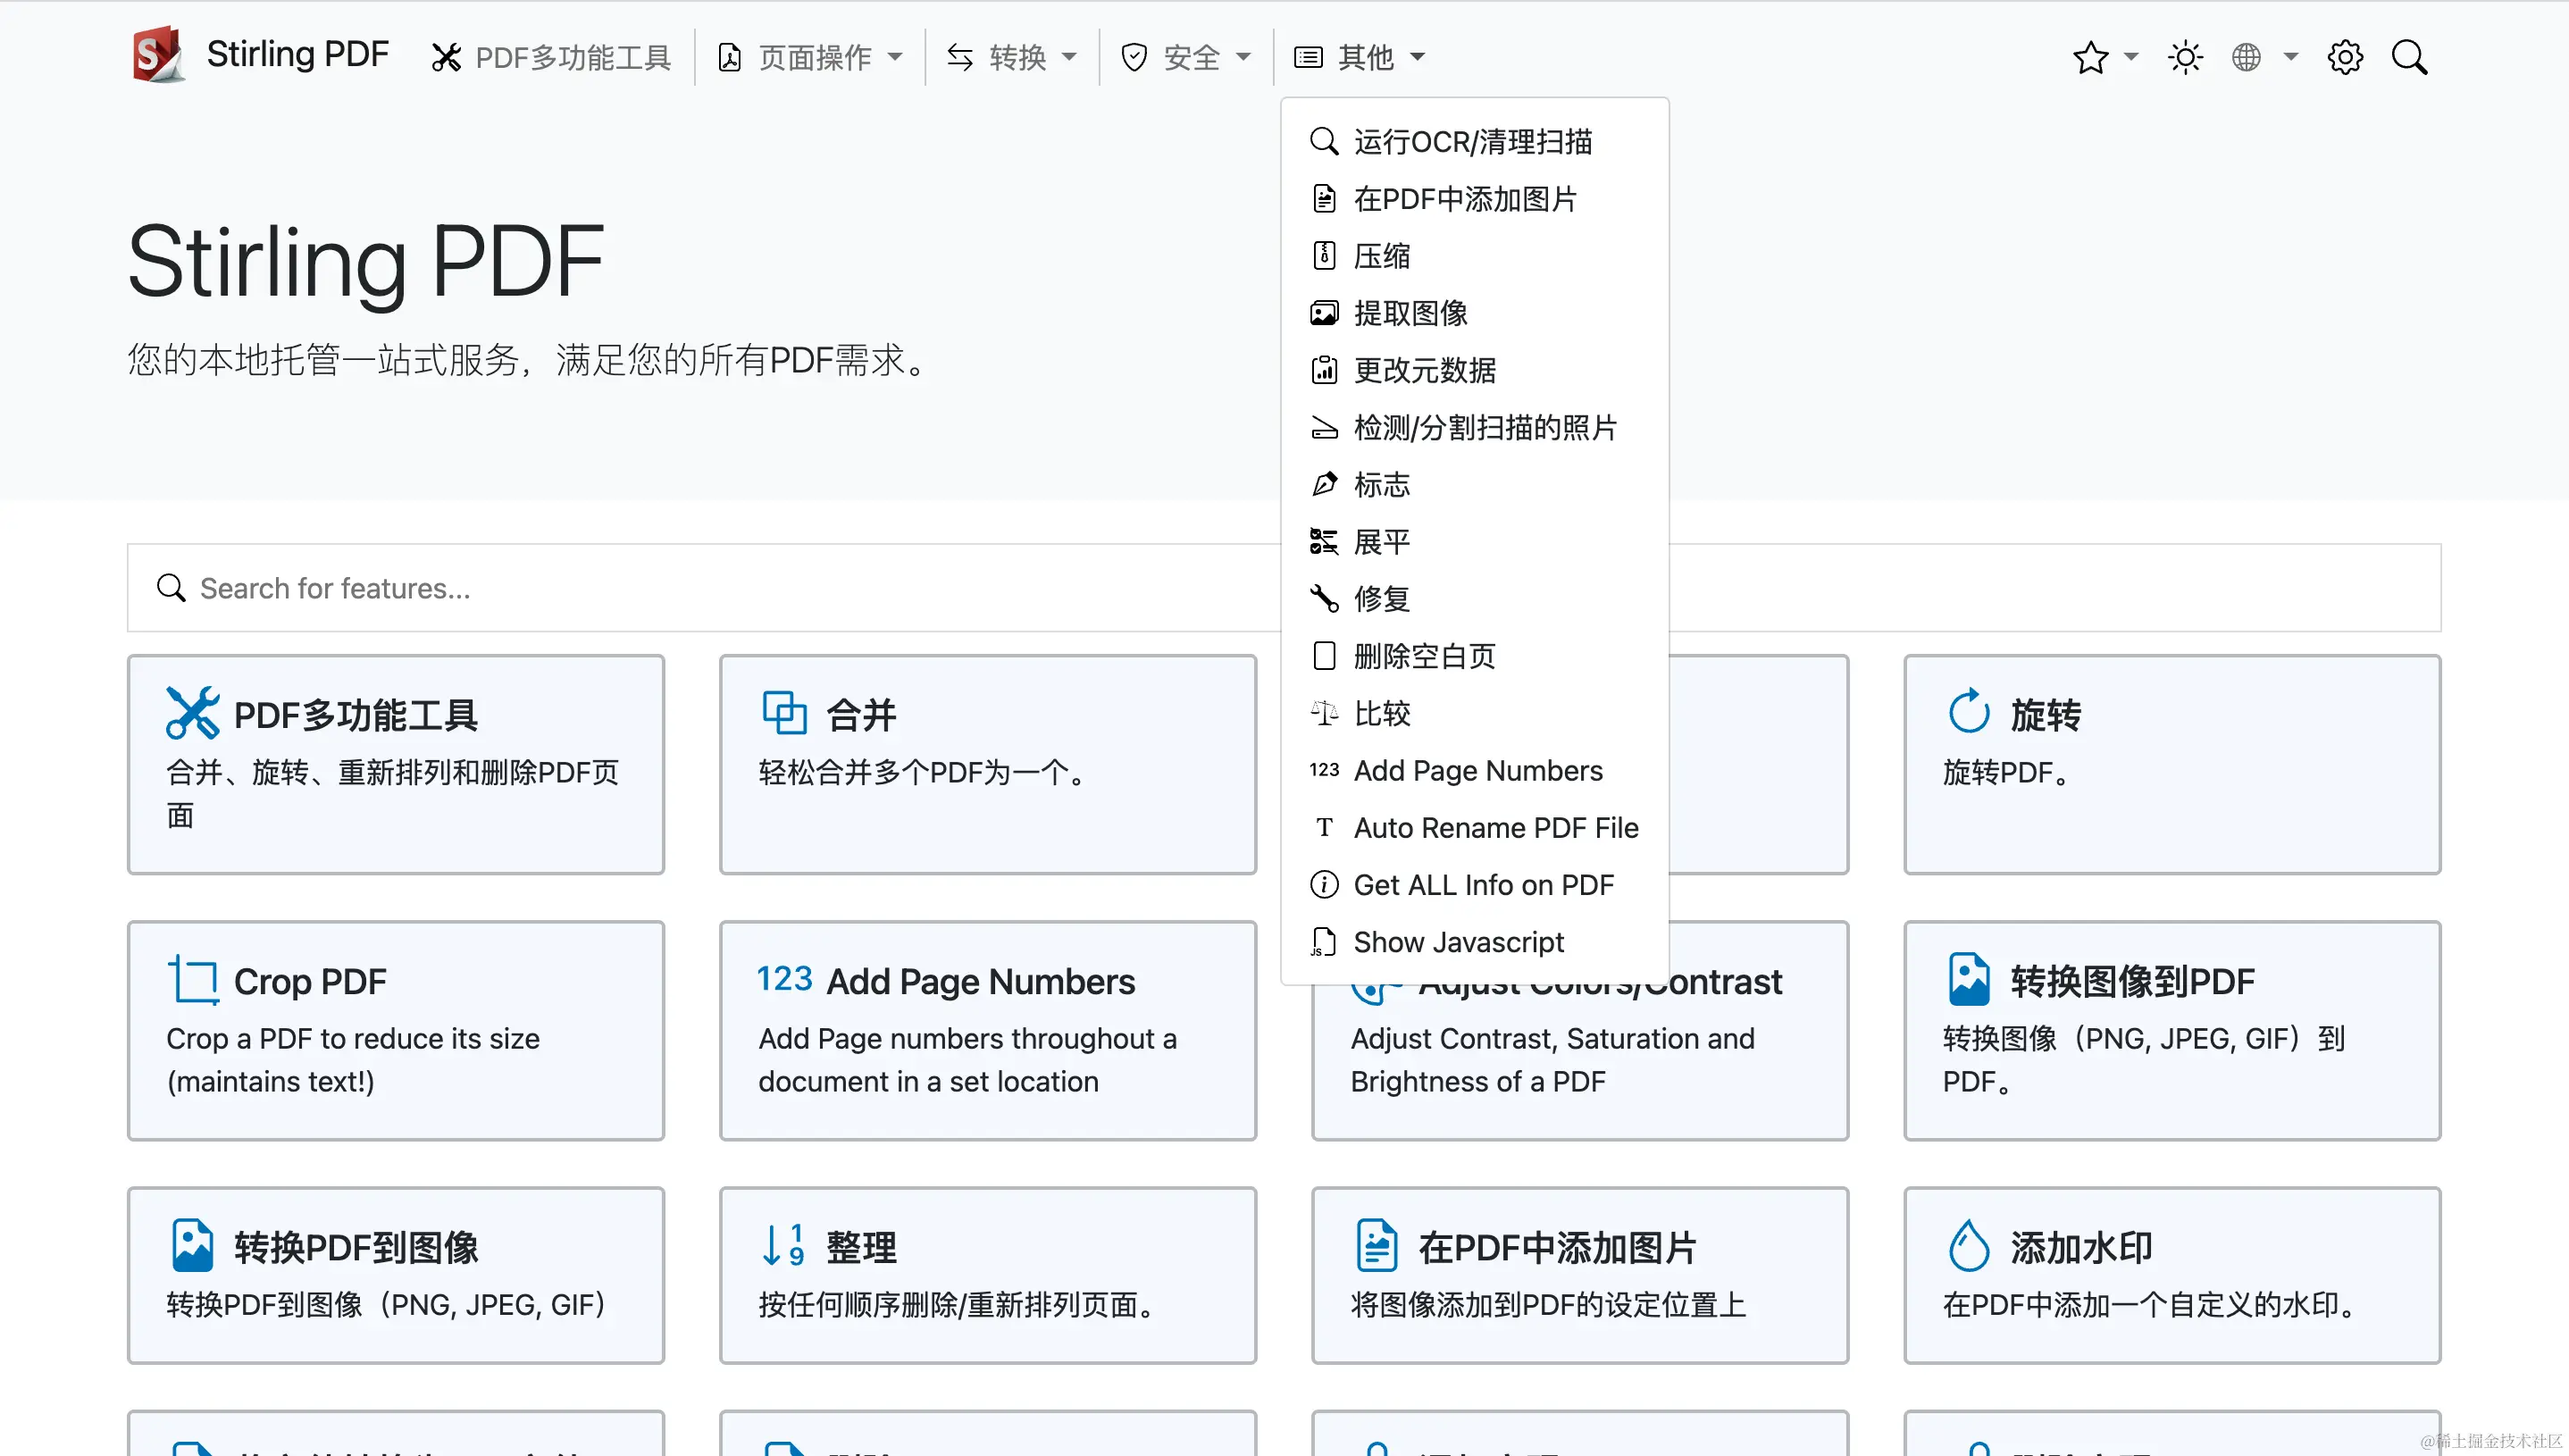The height and width of the screenshot is (1456, 2569).
Task: Open settings gear icon
Action: [x=2345, y=57]
